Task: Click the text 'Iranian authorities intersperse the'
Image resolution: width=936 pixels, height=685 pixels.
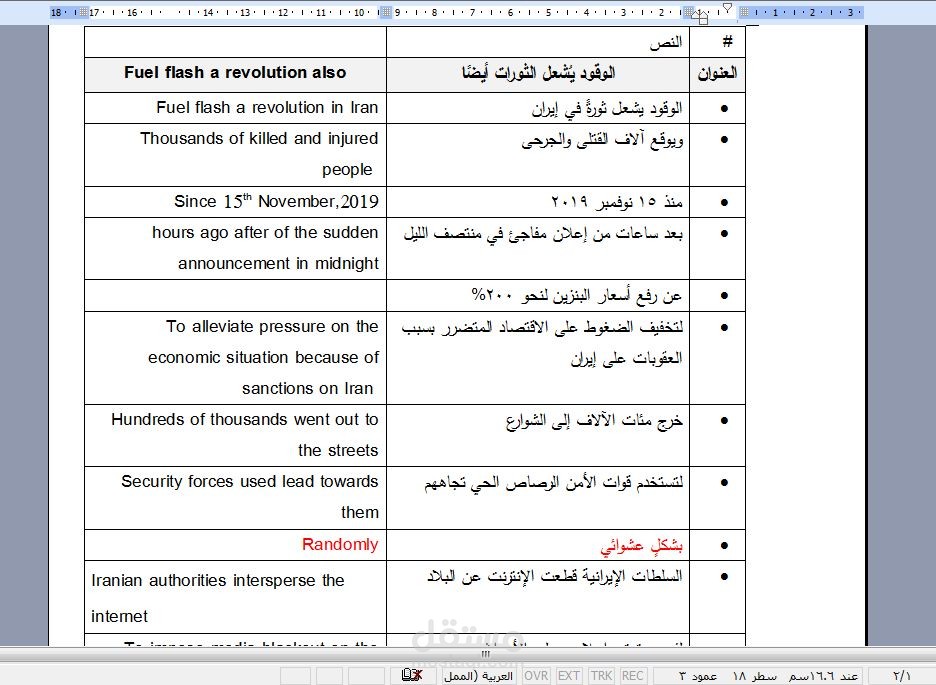Action: [218, 581]
